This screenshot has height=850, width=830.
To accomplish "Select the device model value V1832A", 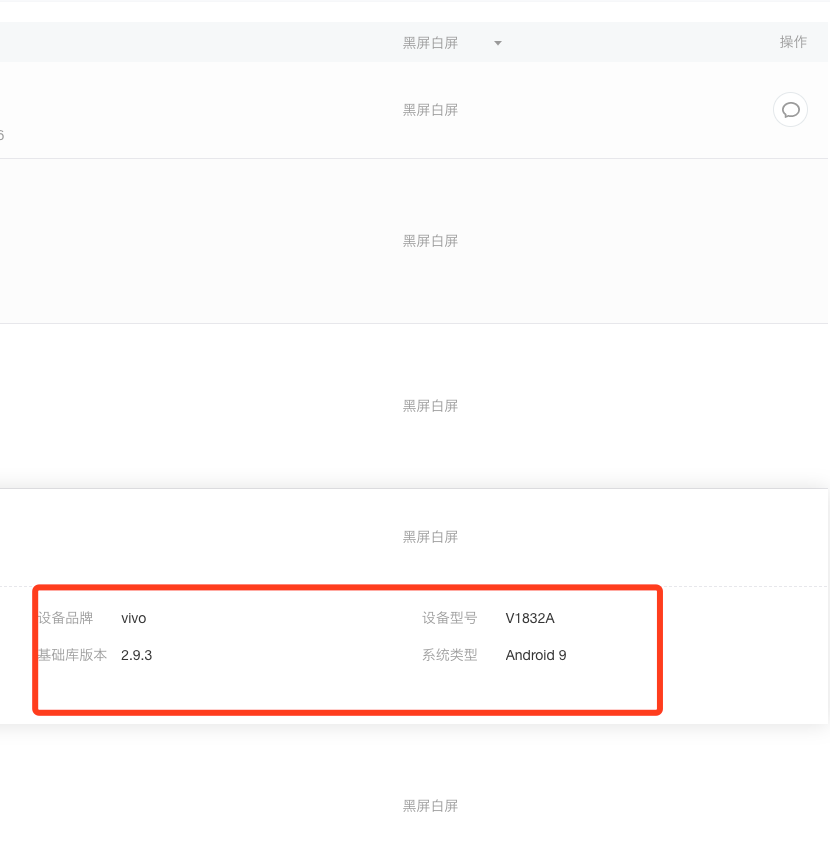I will 530,618.
